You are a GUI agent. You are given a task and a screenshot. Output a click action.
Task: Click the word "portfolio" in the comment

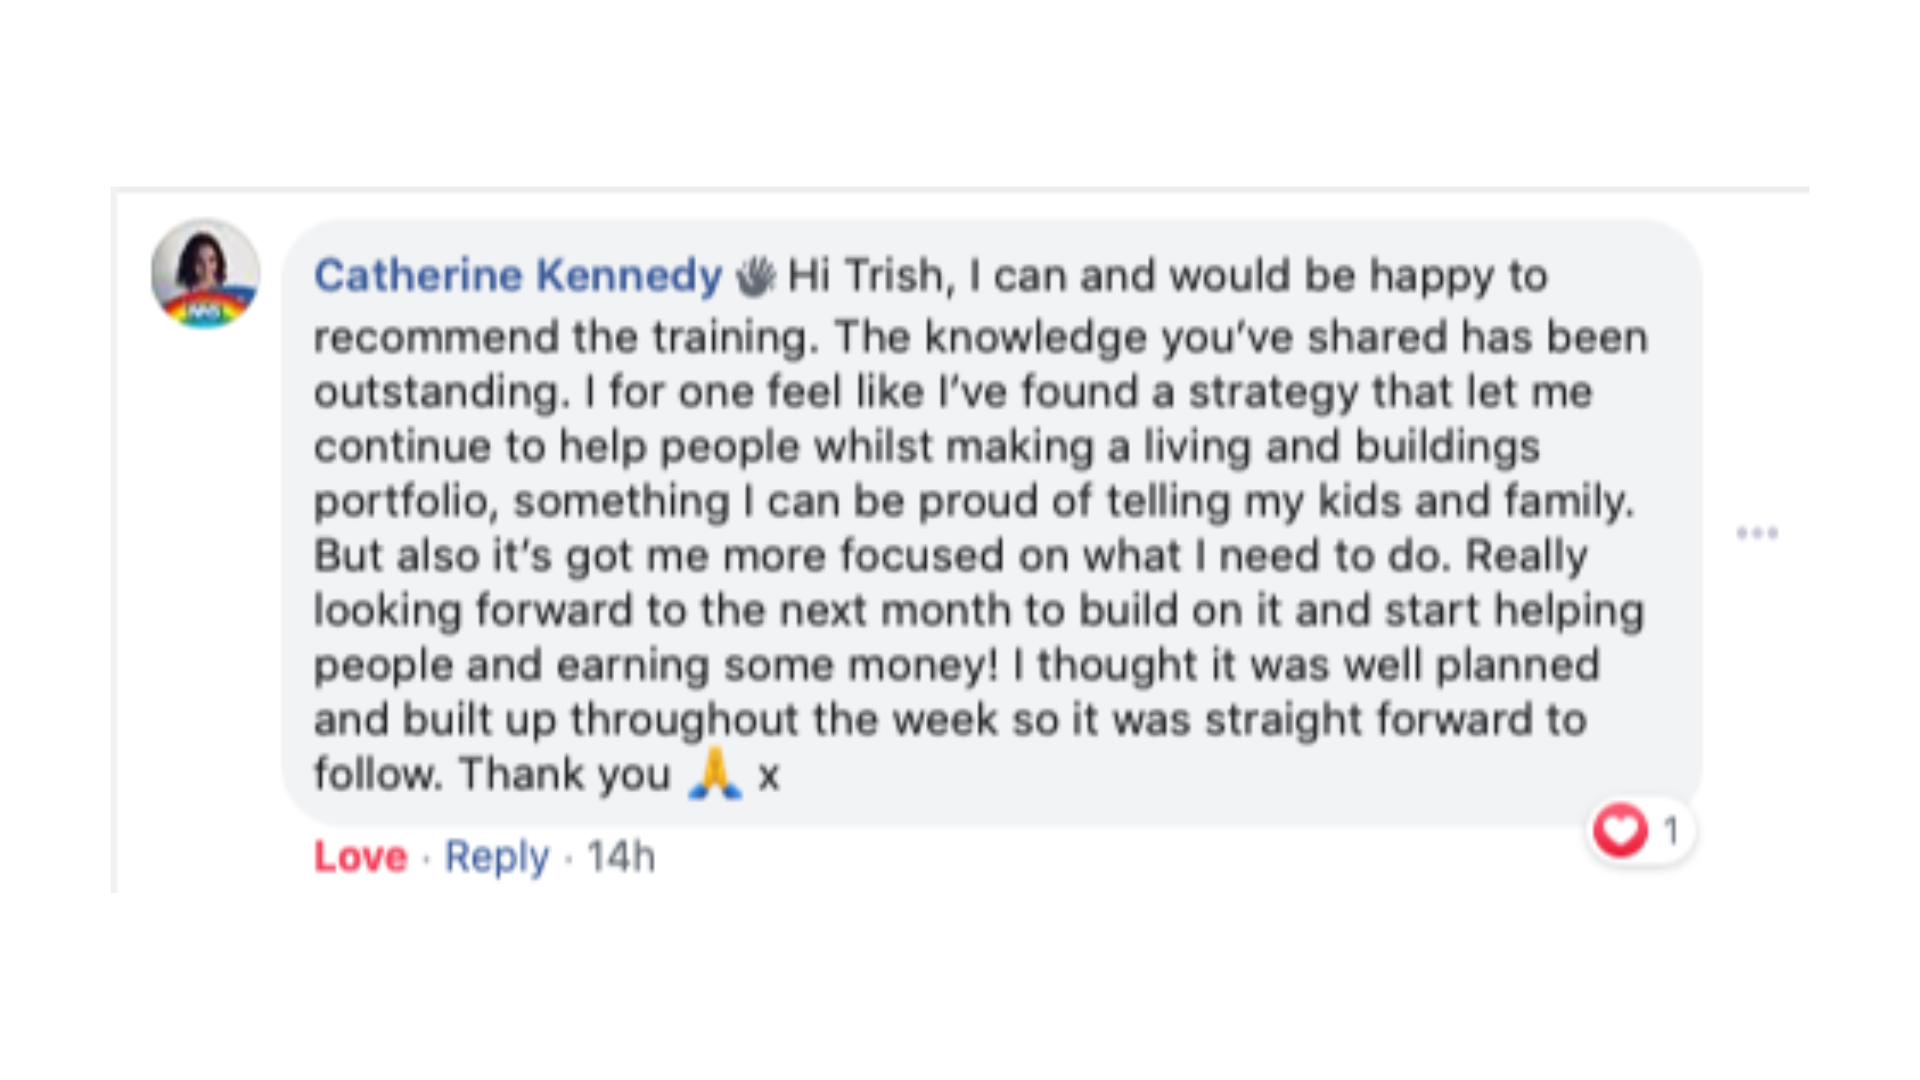[x=405, y=502]
